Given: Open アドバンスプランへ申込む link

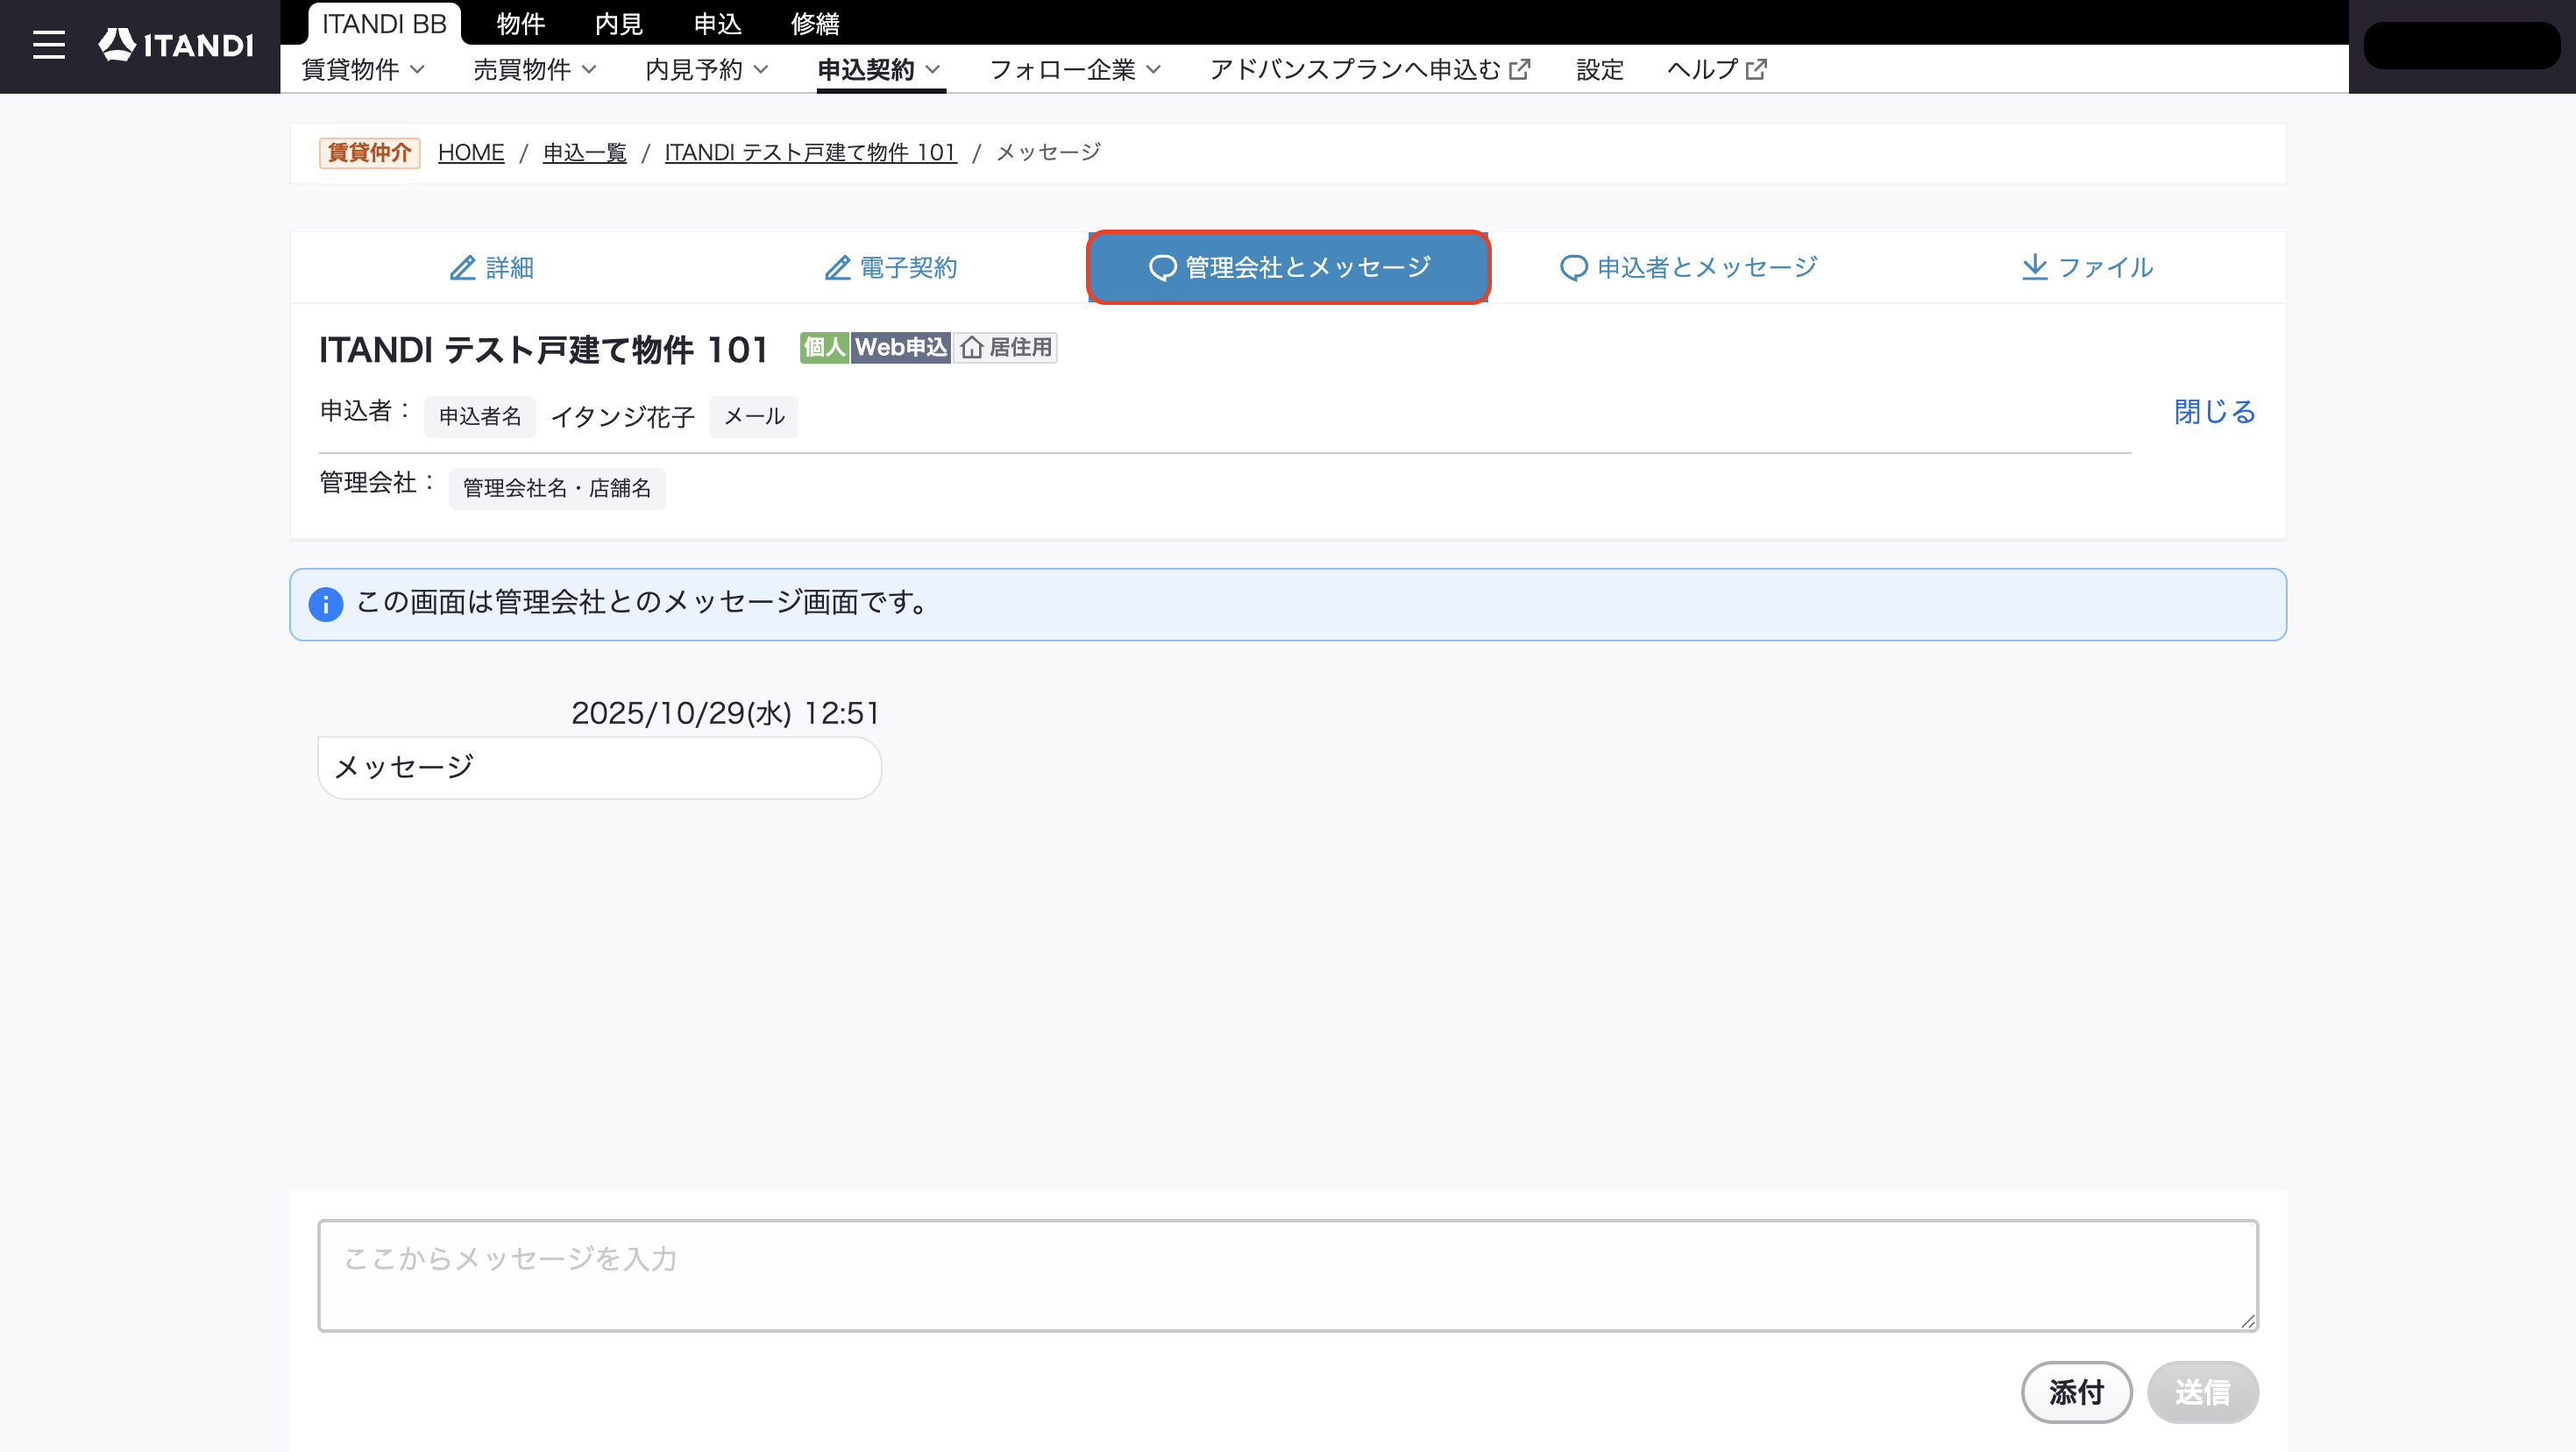Looking at the screenshot, I should click(x=1369, y=69).
